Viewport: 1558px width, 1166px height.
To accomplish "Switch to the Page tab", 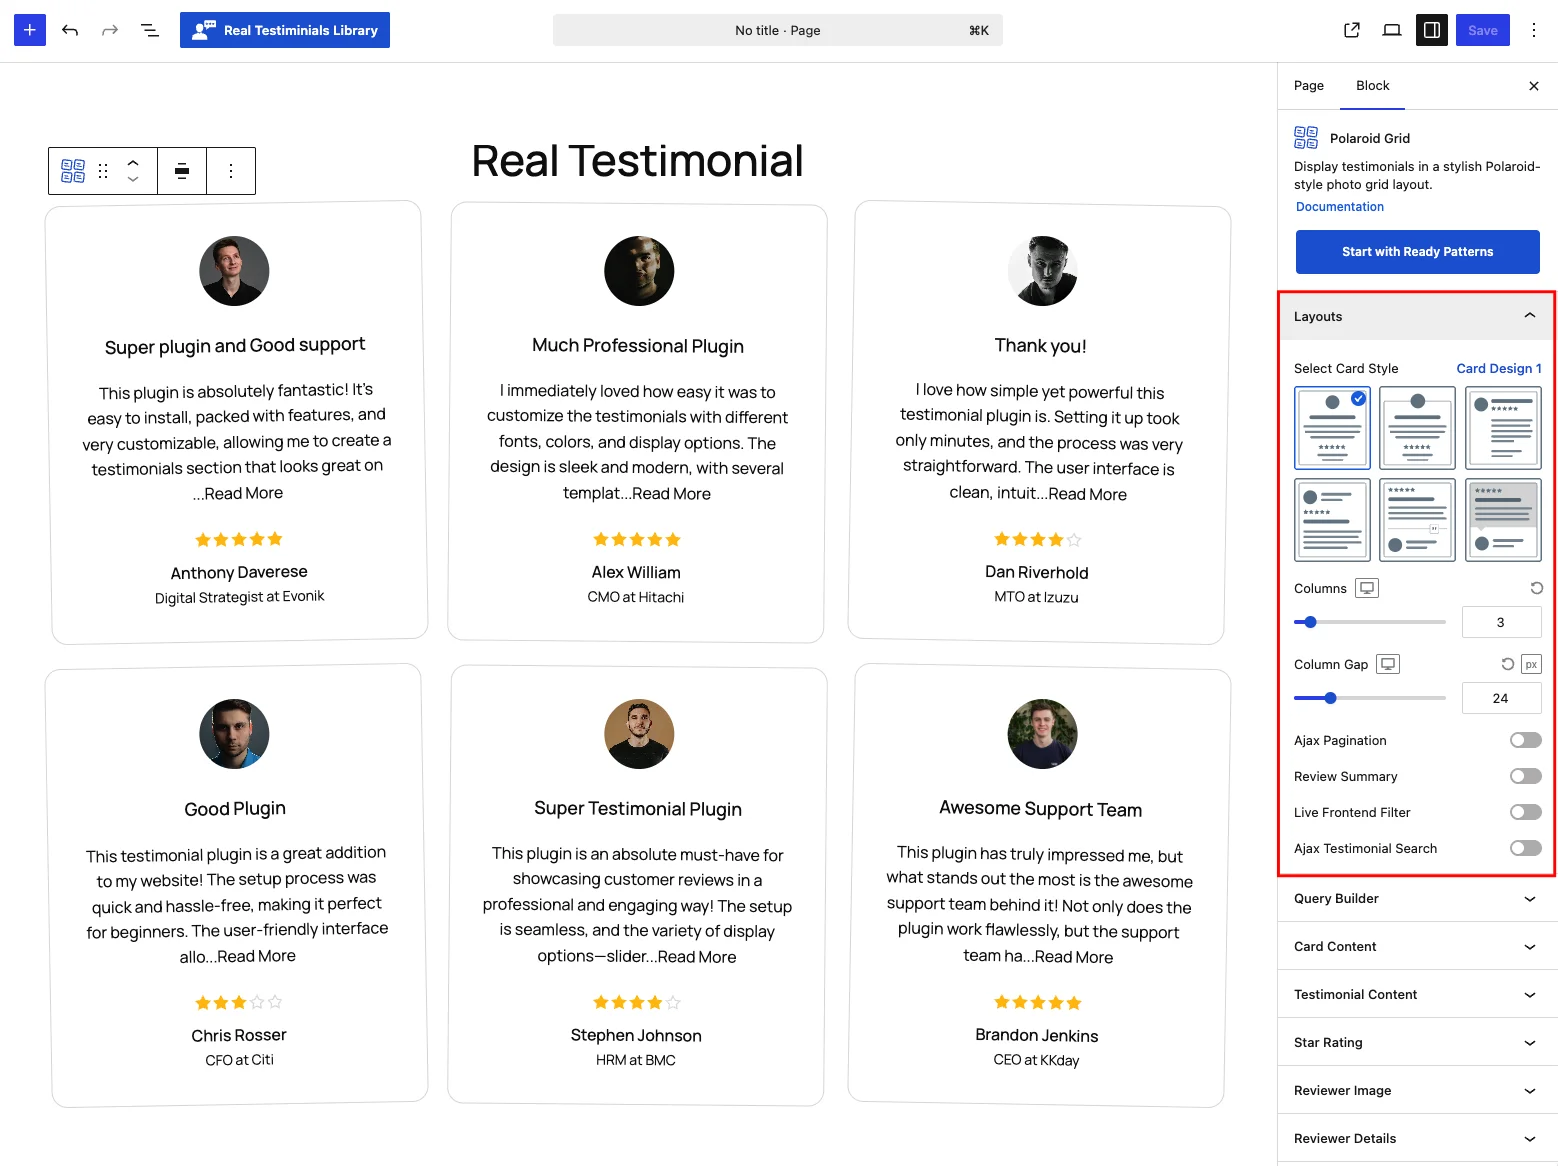I will [x=1308, y=86].
